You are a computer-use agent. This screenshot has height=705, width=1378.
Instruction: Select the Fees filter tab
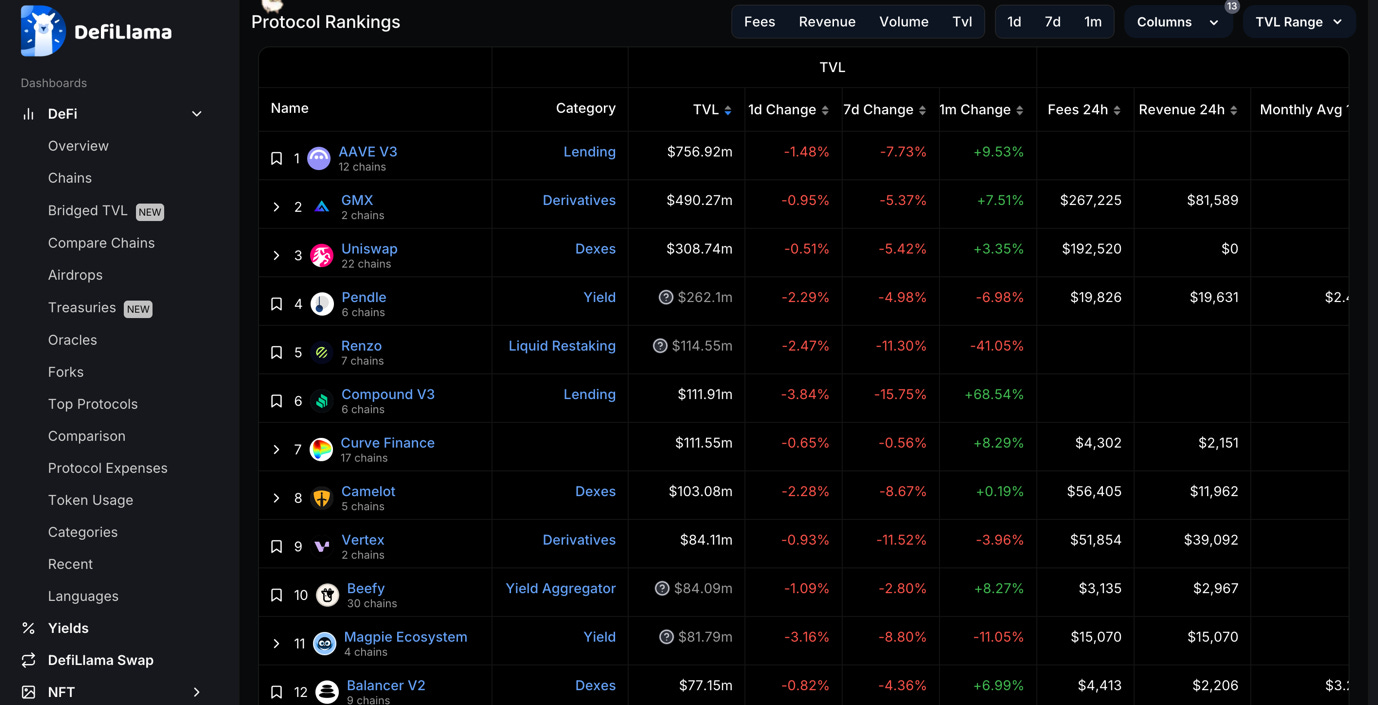coord(760,22)
